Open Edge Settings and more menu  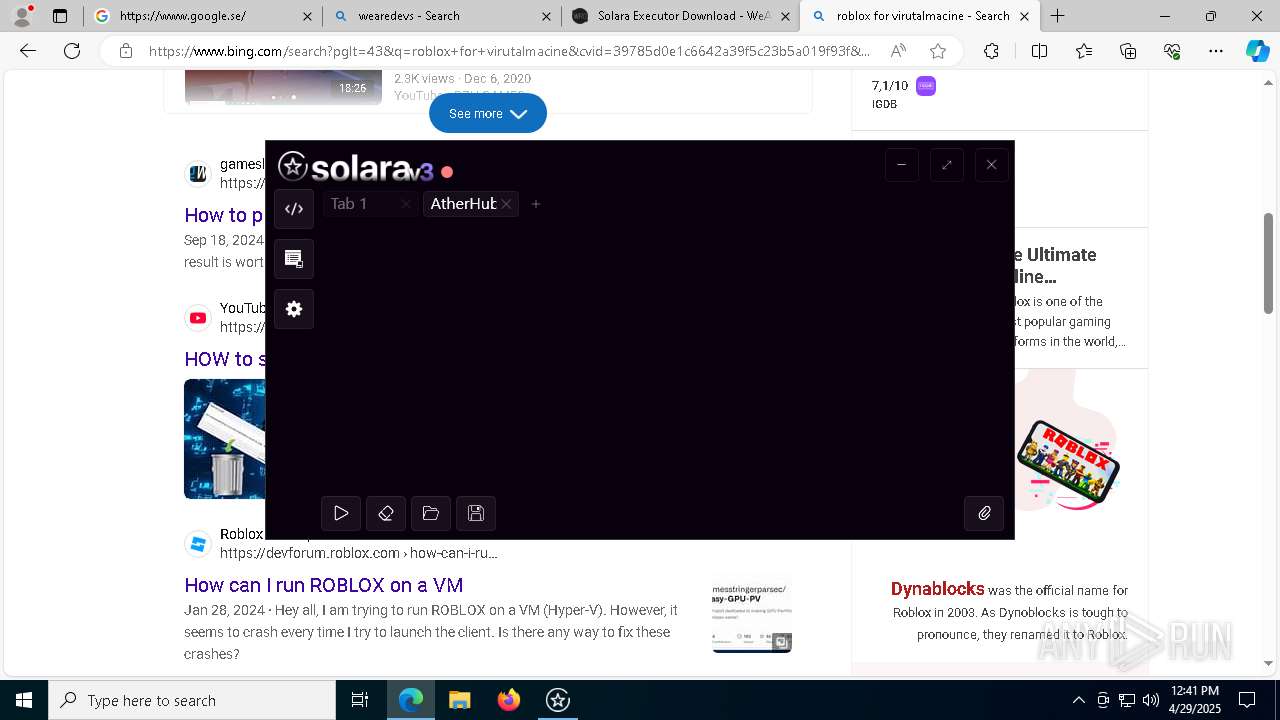click(x=1216, y=51)
